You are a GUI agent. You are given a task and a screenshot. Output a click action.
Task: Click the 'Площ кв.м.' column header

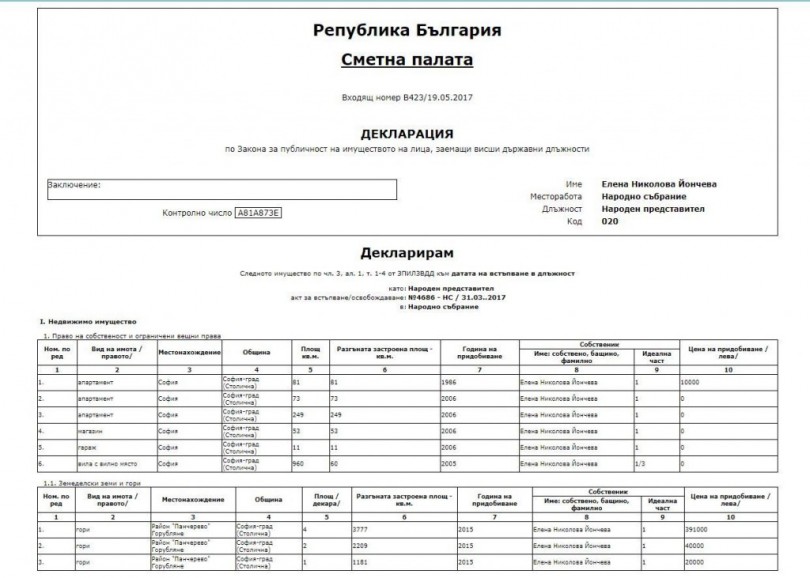point(310,352)
